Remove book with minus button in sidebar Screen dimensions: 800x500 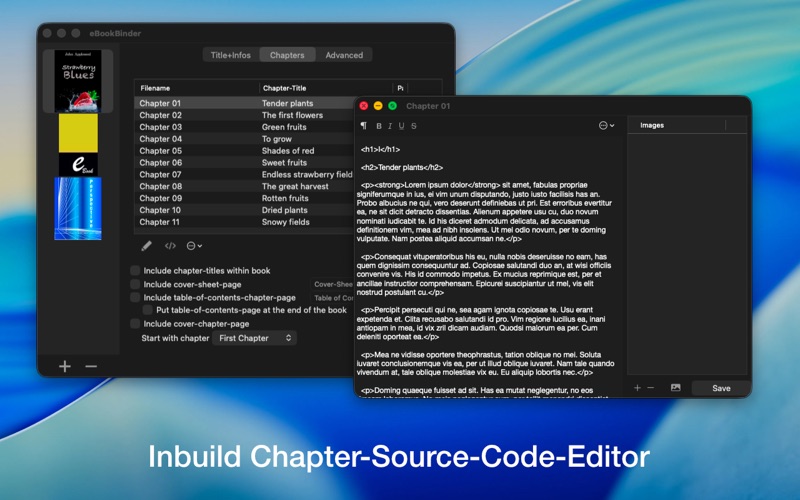tap(91, 366)
